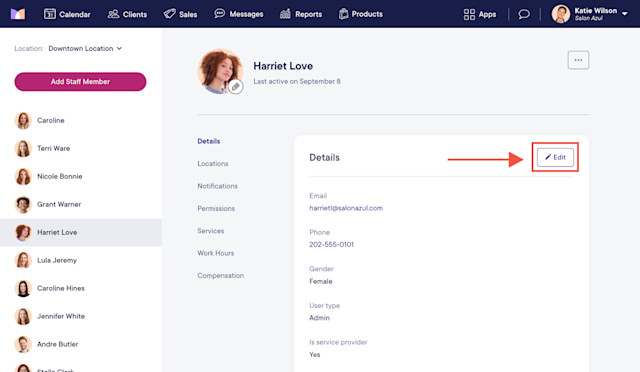Screen dimensions: 640x372
Task: Open the Work Hours tab
Action: coord(216,253)
